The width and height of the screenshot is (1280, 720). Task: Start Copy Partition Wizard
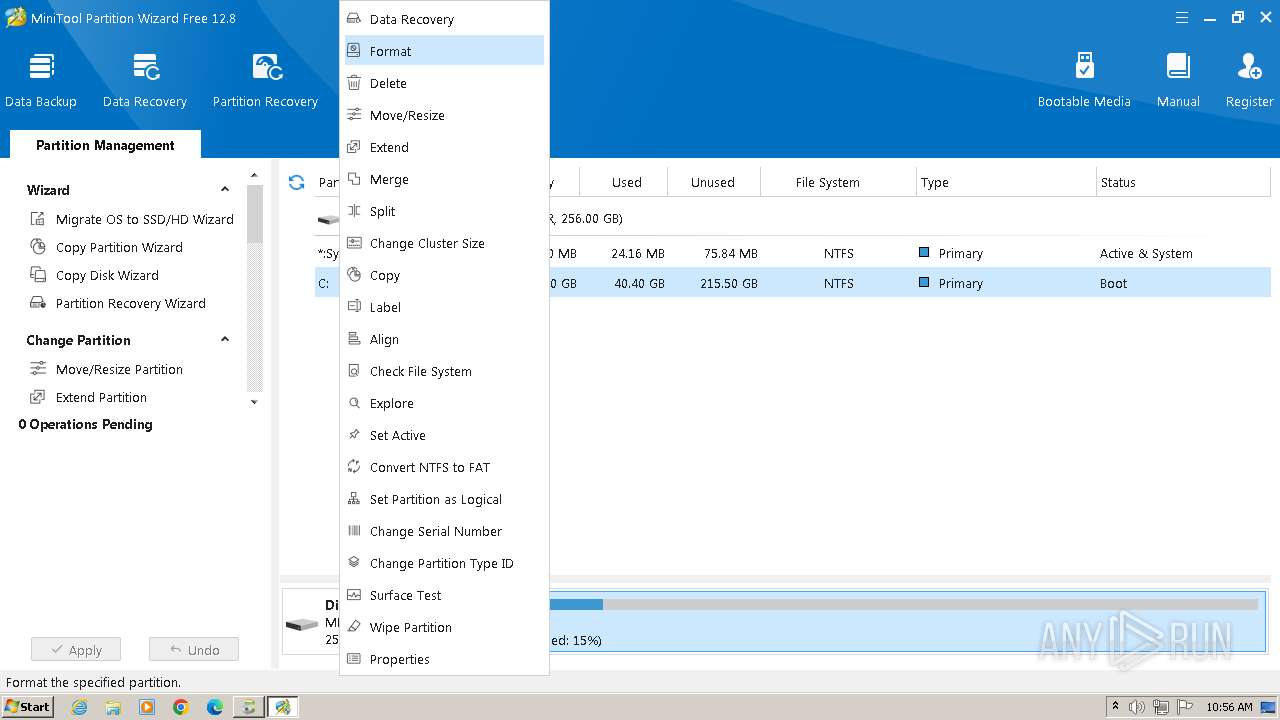(x=106, y=247)
